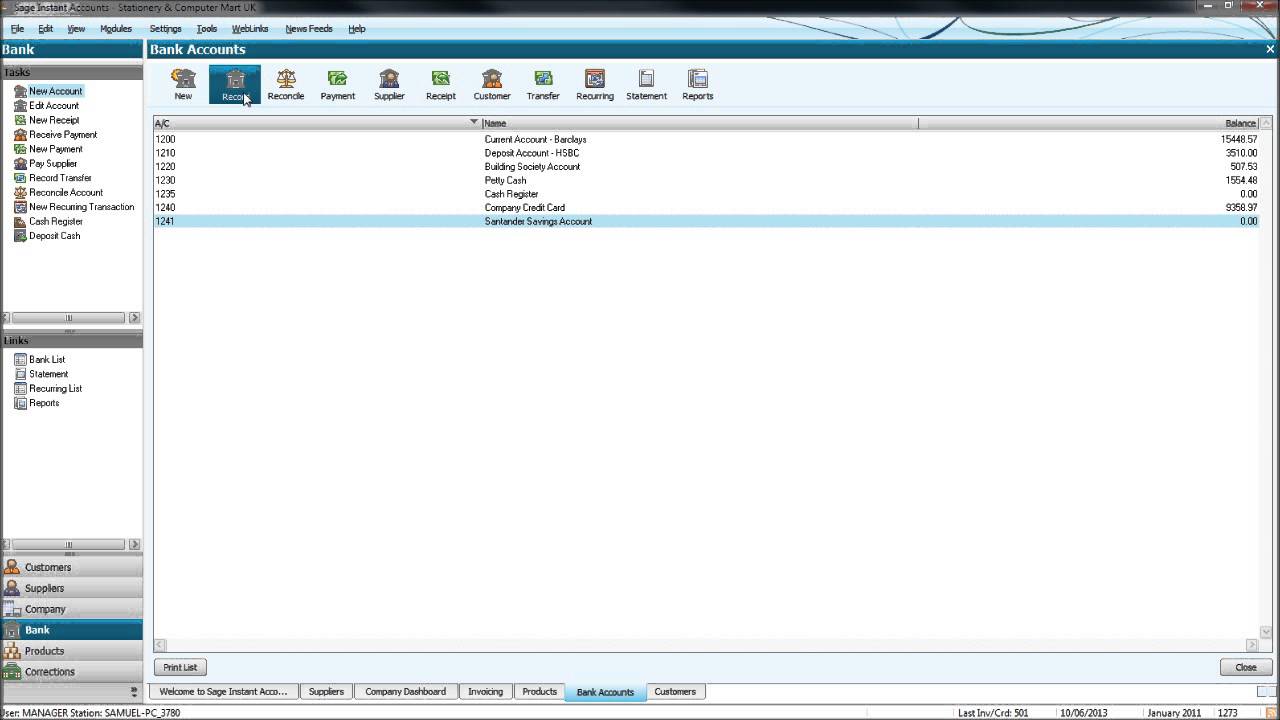Switch to Customers module in navigation
This screenshot has height=720, width=1280.
(72, 567)
